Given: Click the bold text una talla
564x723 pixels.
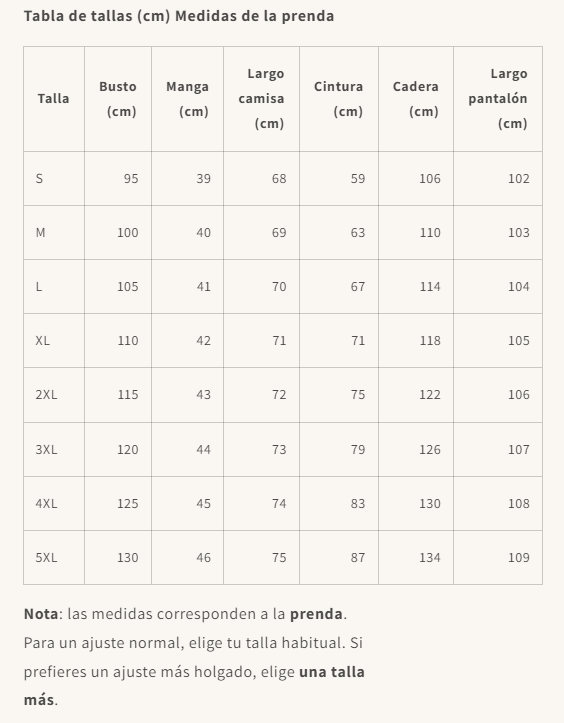Looking at the screenshot, I should 332,672.
